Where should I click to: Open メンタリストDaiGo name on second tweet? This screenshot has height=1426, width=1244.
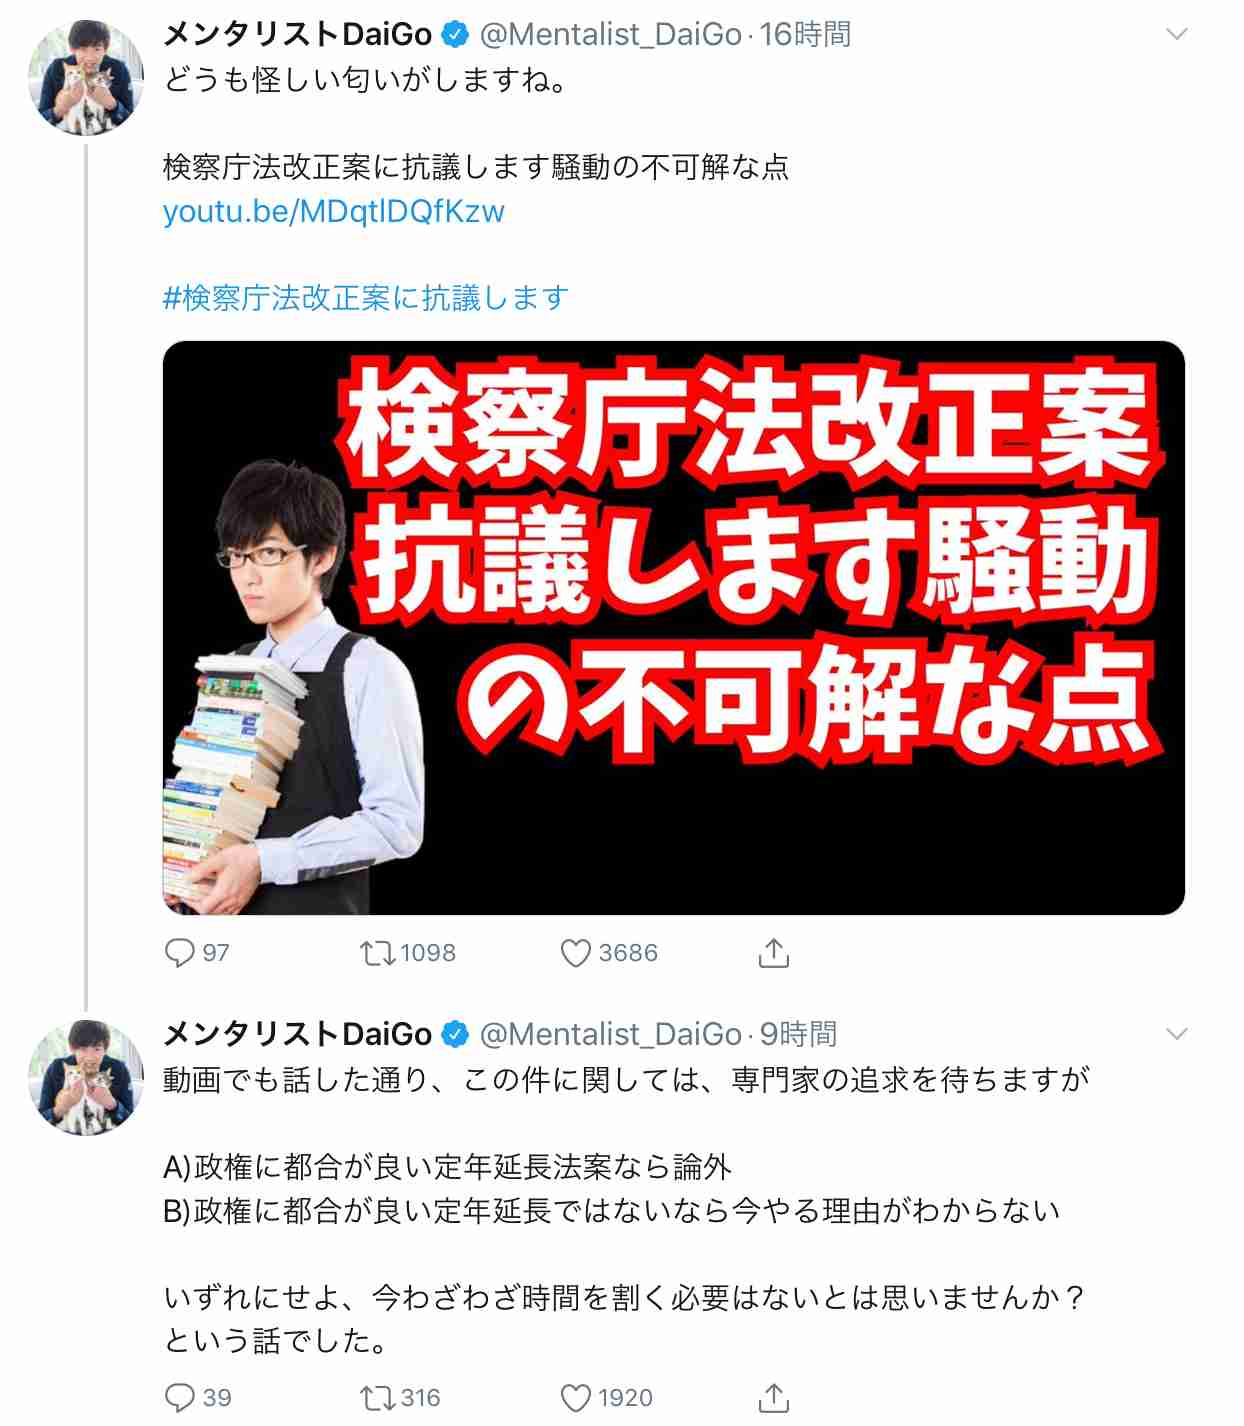click(297, 1034)
